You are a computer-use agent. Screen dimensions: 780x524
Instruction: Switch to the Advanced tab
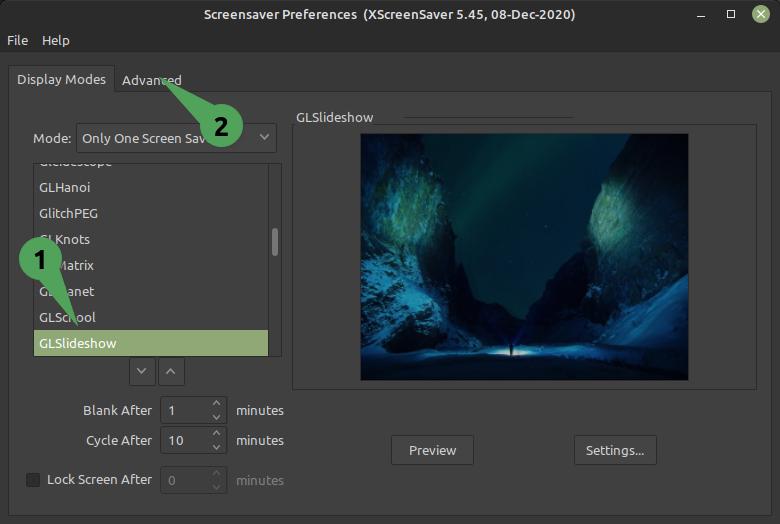(x=152, y=80)
